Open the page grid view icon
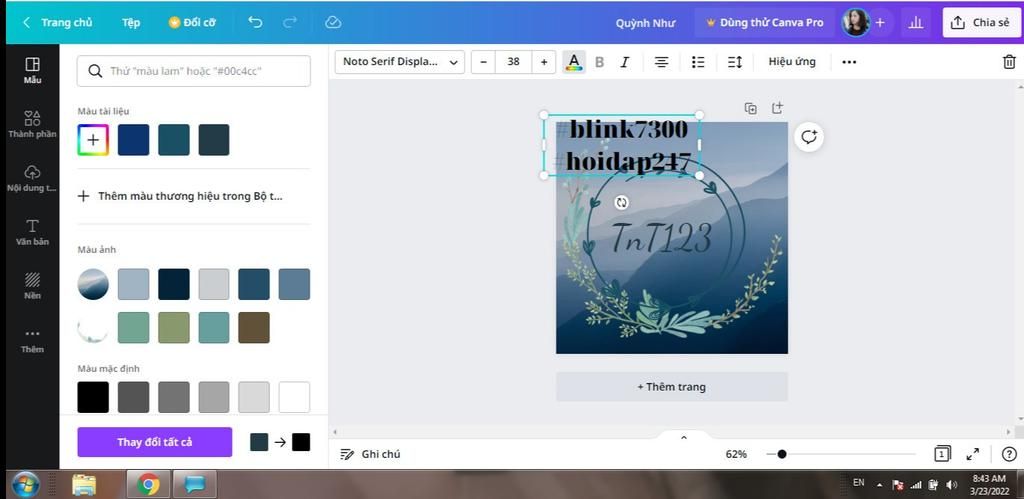1024x499 pixels. click(942, 454)
